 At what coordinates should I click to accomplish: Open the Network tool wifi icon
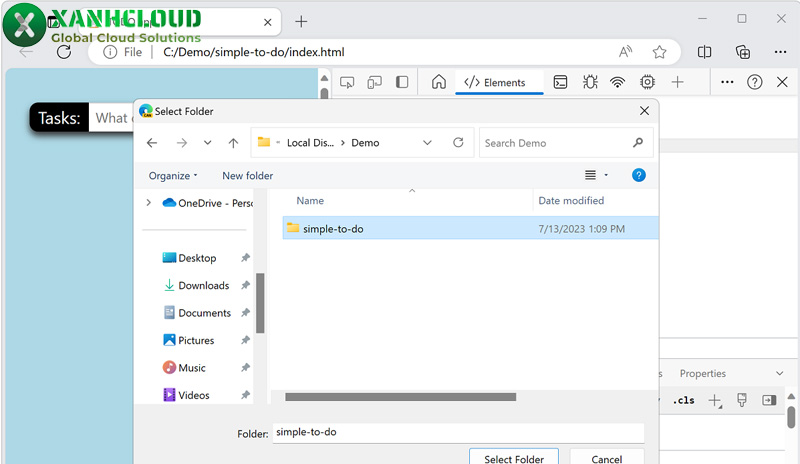618,83
